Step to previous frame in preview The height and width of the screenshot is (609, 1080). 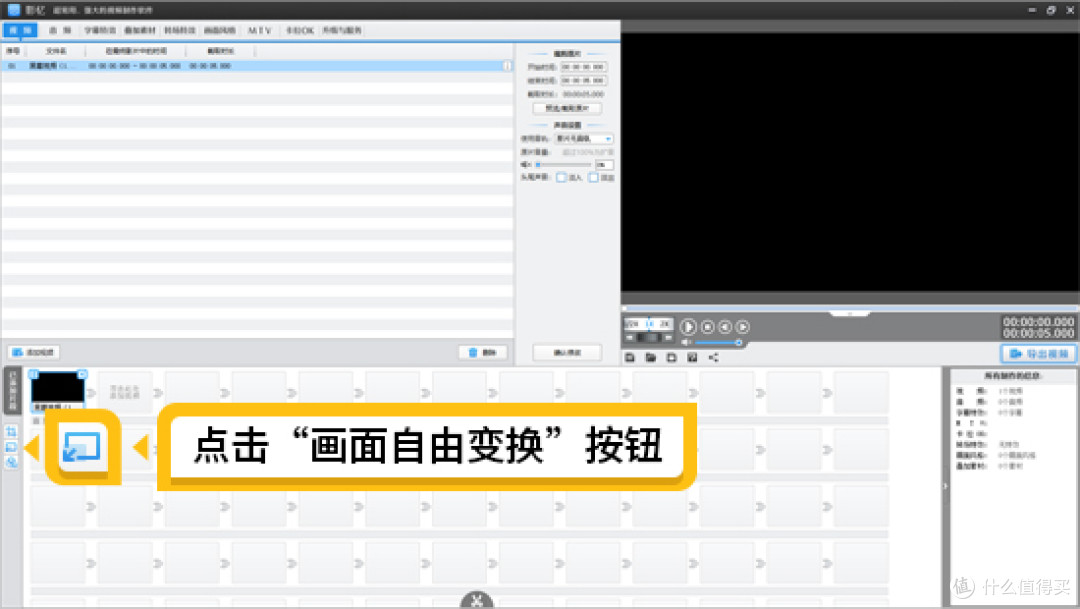(725, 327)
